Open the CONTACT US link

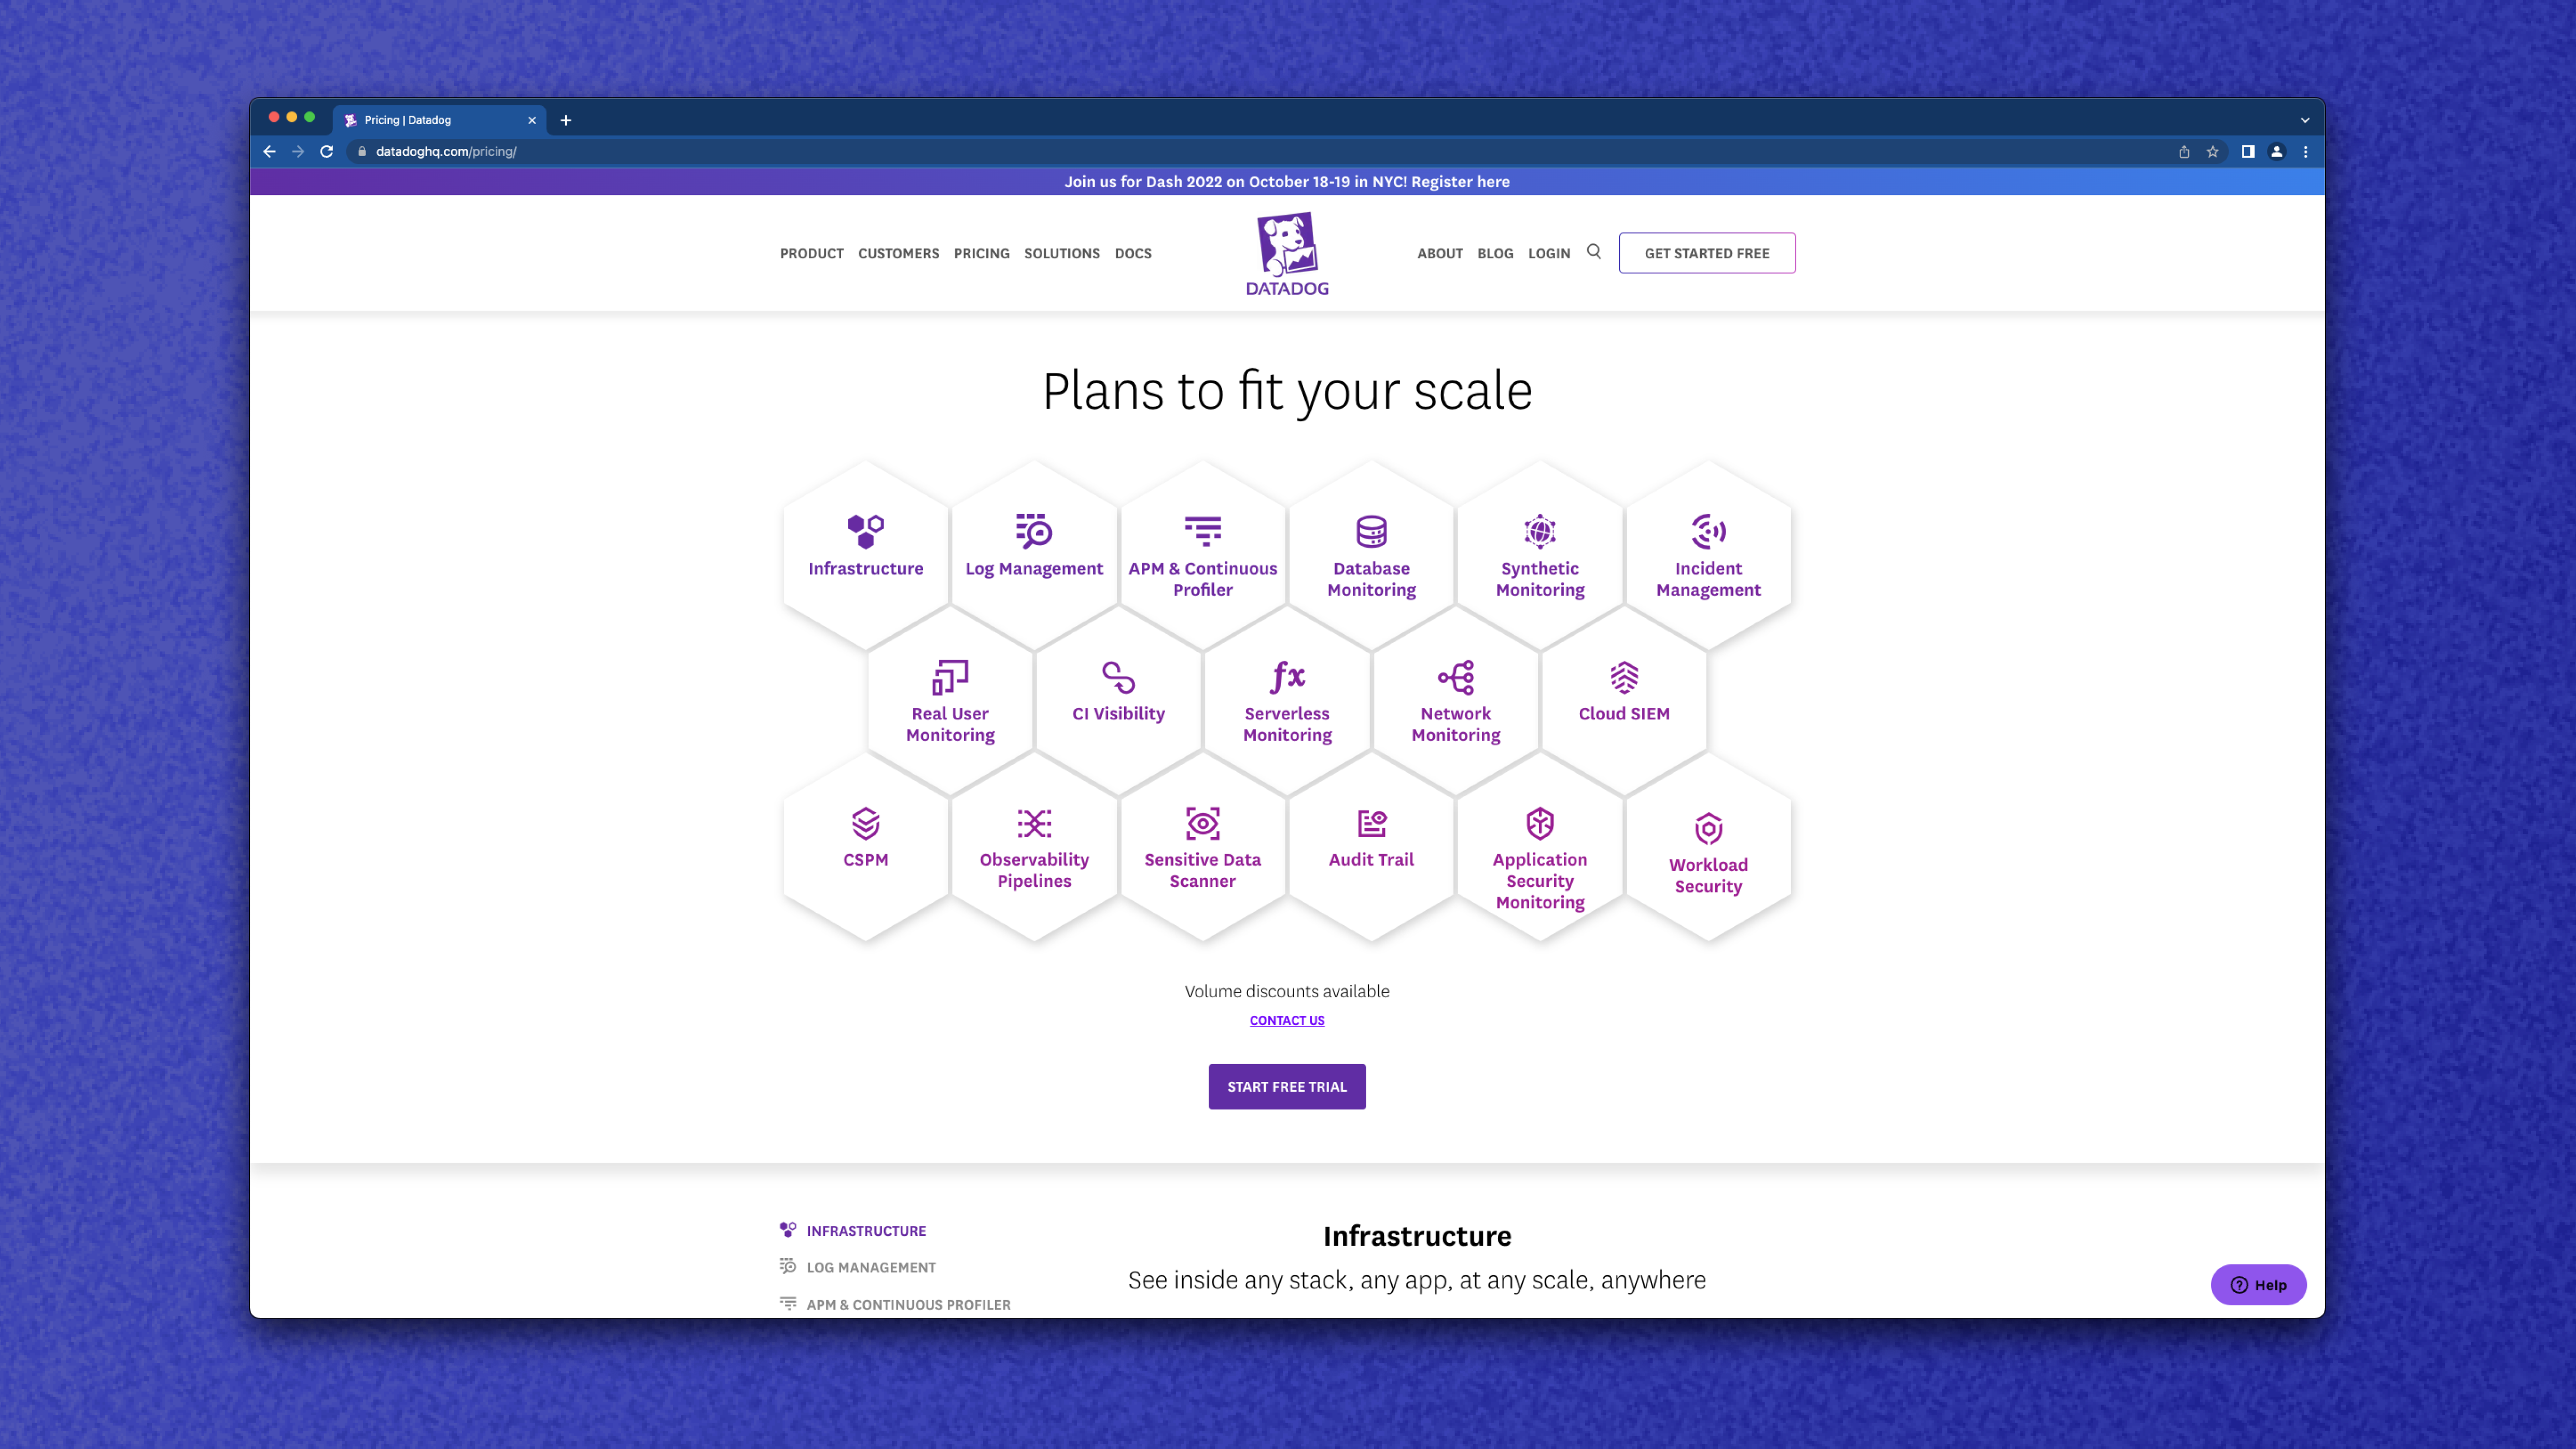tap(1287, 1020)
